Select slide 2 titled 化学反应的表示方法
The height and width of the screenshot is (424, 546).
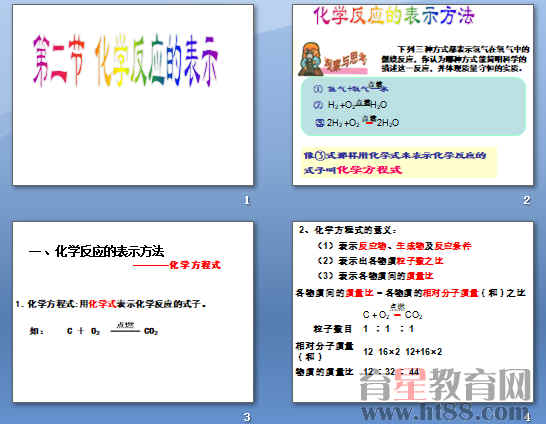point(413,95)
